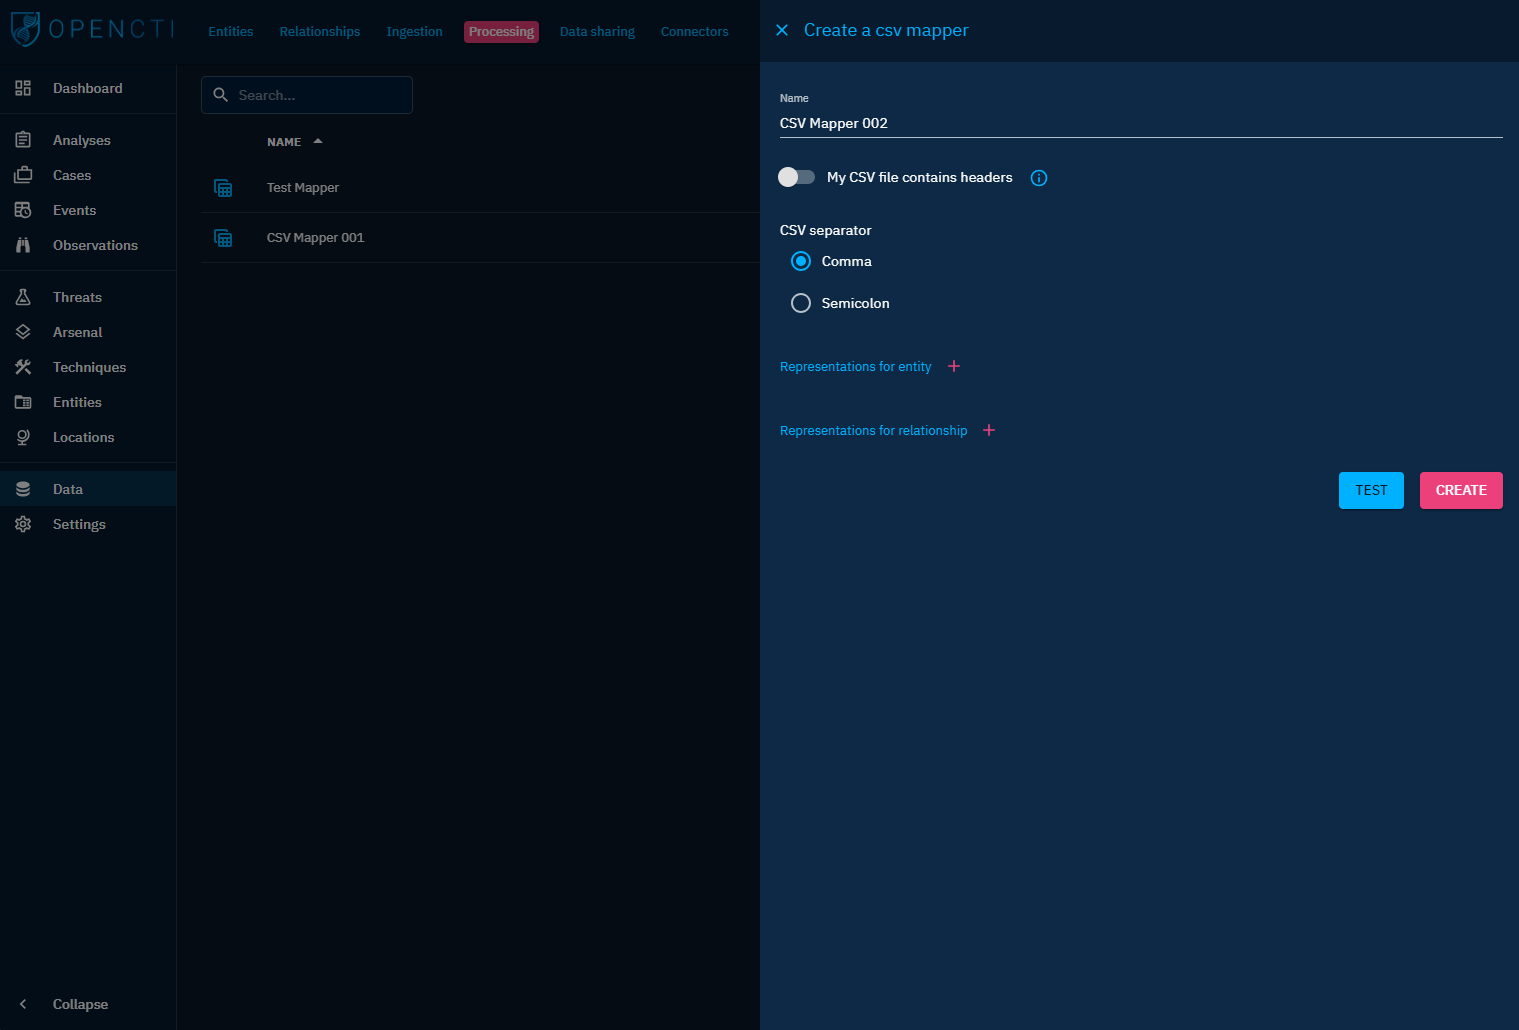Collapse the sidebar with chevron

point(23,1004)
